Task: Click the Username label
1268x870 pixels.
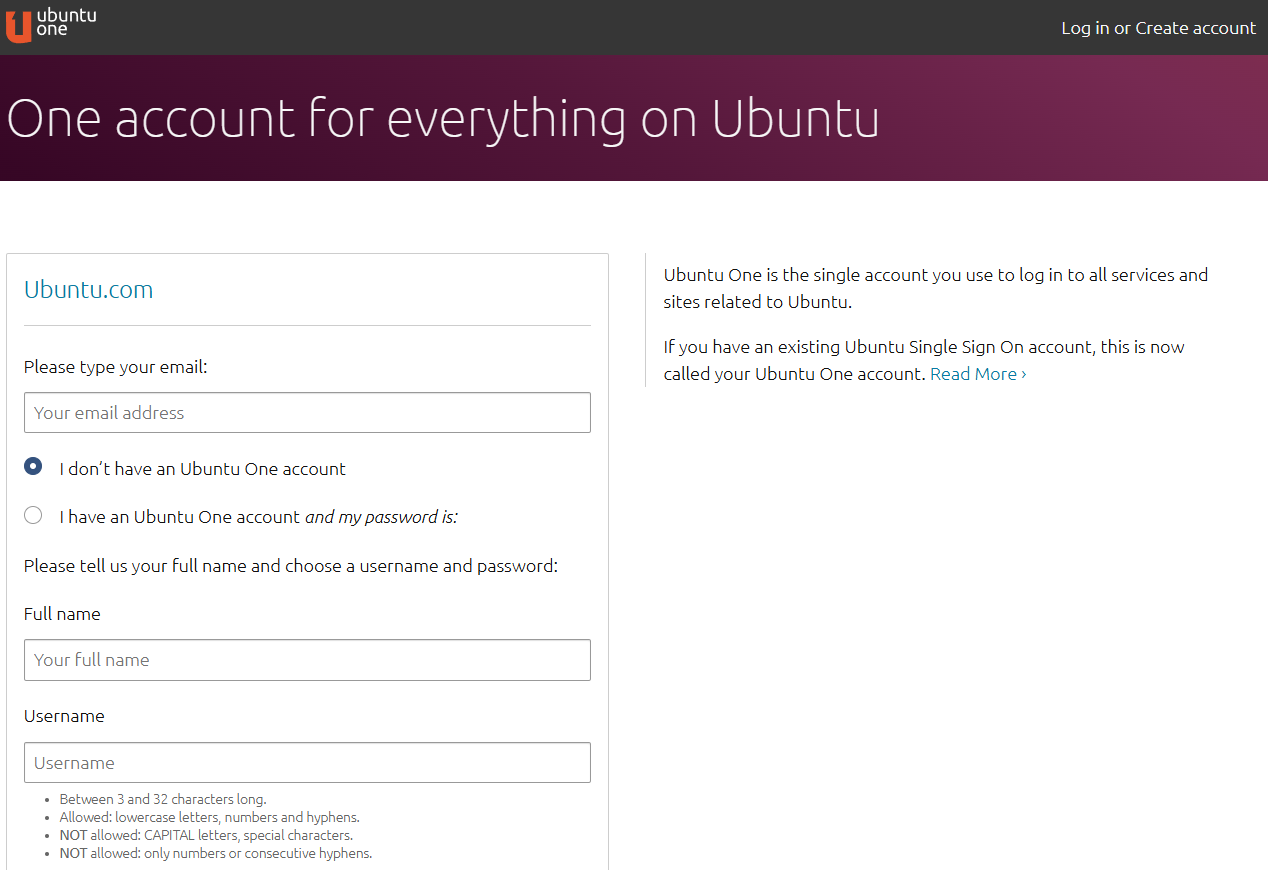Action: [64, 716]
